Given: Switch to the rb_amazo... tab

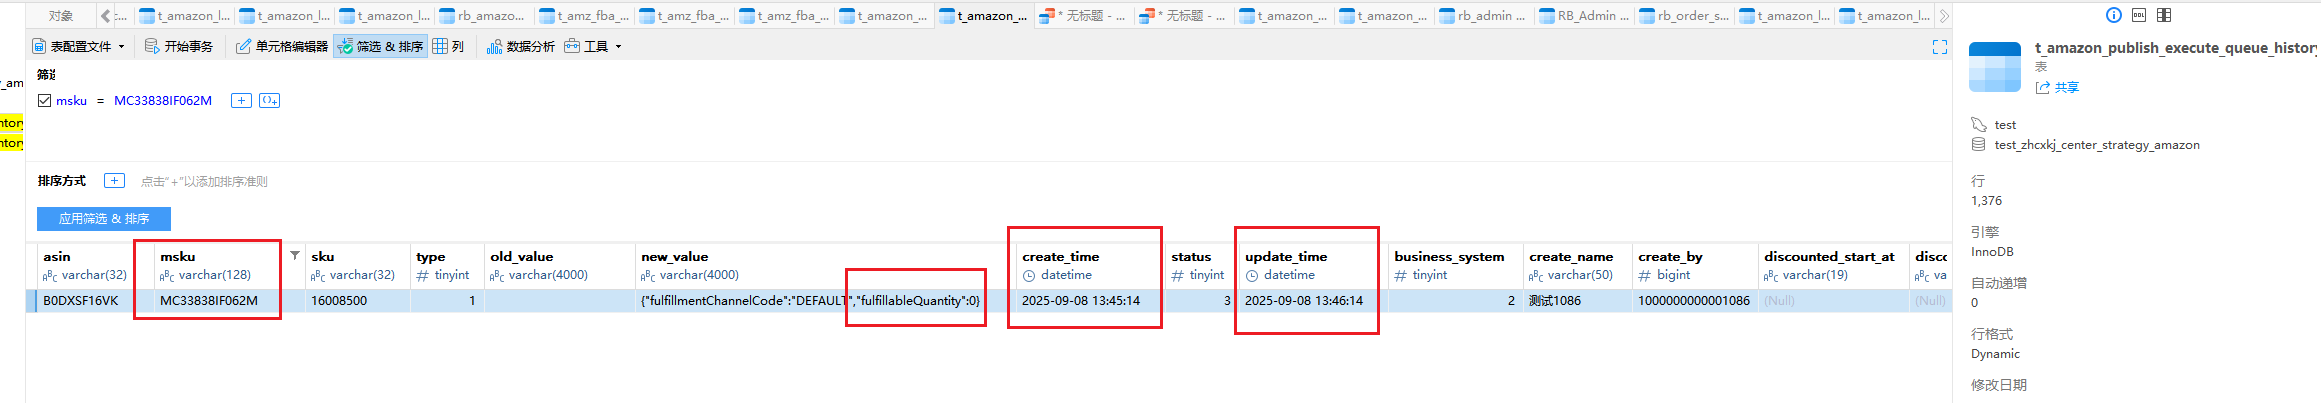Looking at the screenshot, I should click(x=484, y=16).
